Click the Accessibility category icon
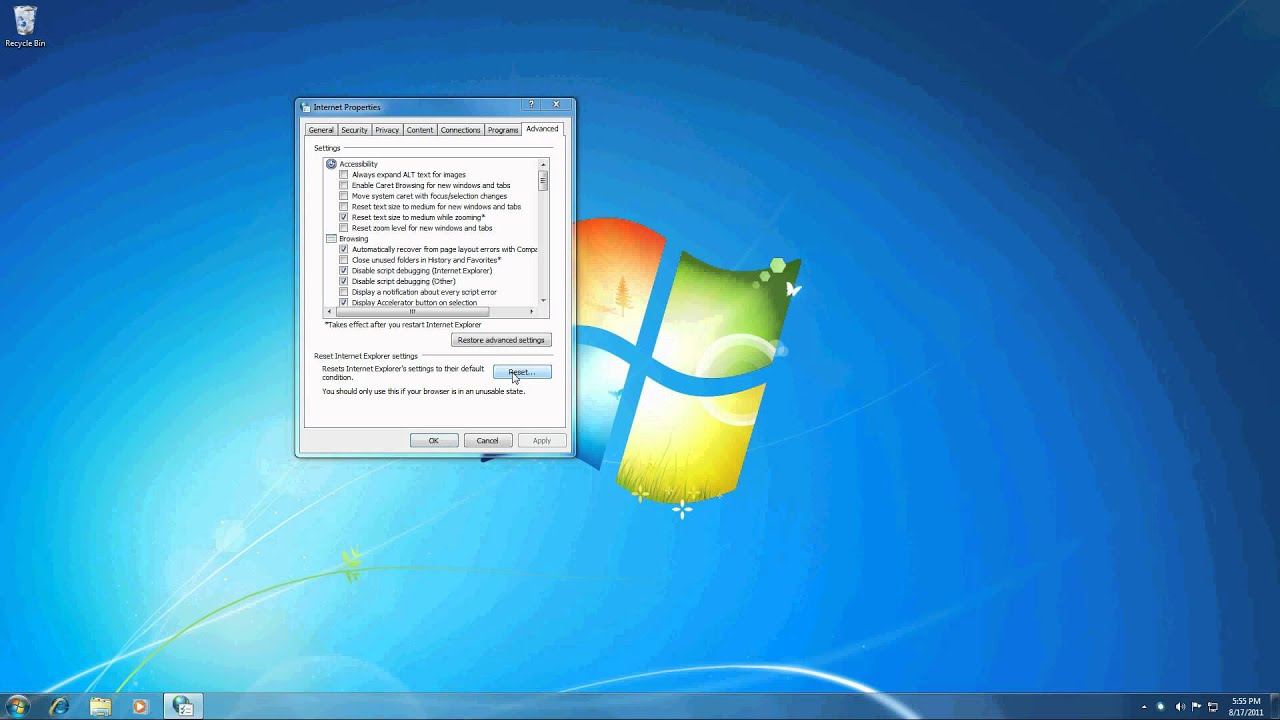 click(x=331, y=164)
